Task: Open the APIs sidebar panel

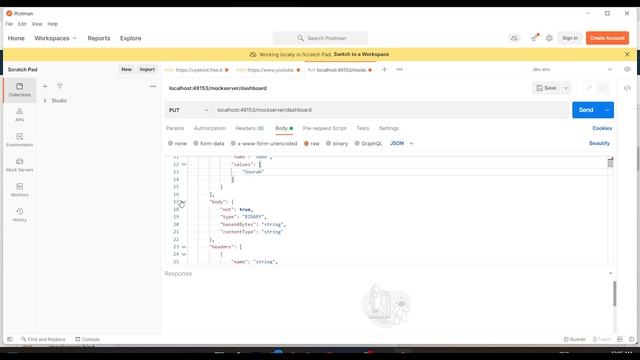Action: pyautogui.click(x=20, y=115)
